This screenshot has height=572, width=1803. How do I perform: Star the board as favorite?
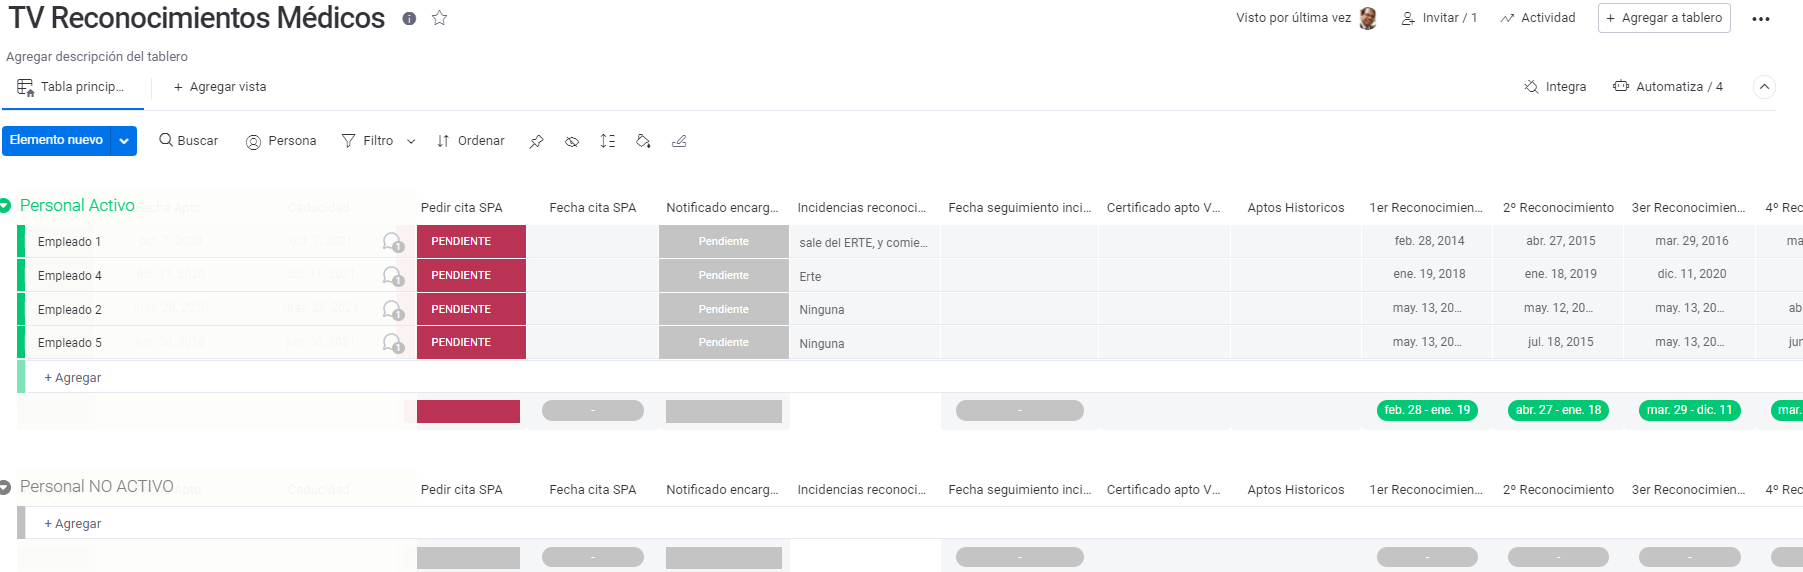(439, 18)
